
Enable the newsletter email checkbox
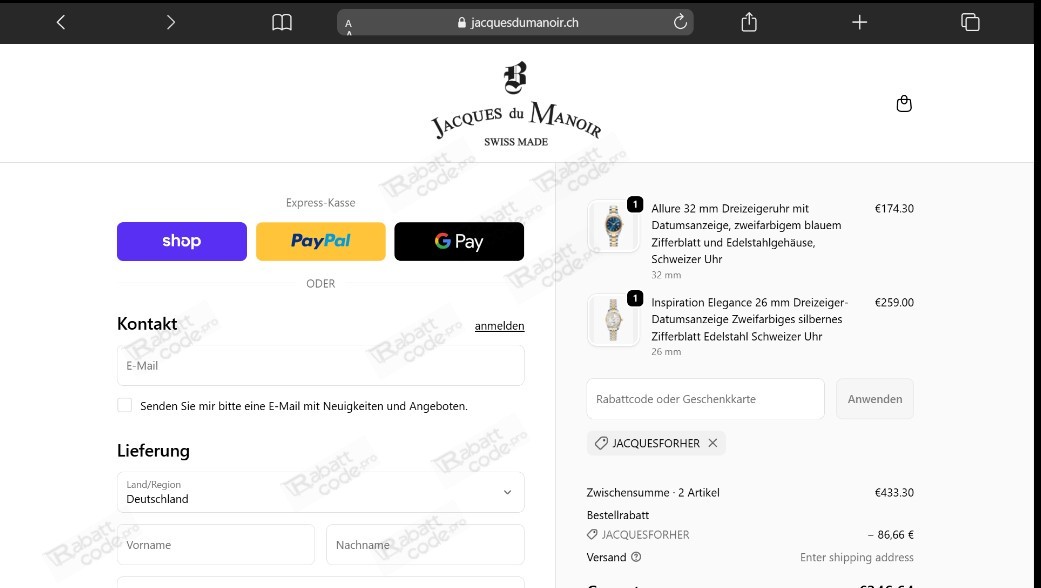[124, 405]
